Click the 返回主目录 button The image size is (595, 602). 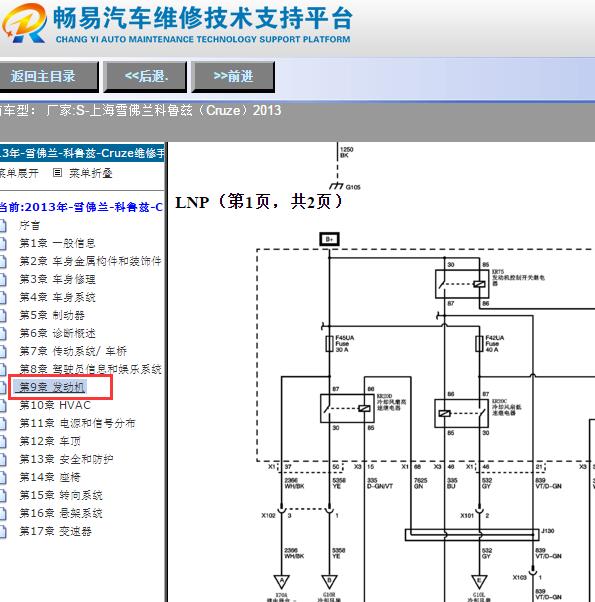48,76
